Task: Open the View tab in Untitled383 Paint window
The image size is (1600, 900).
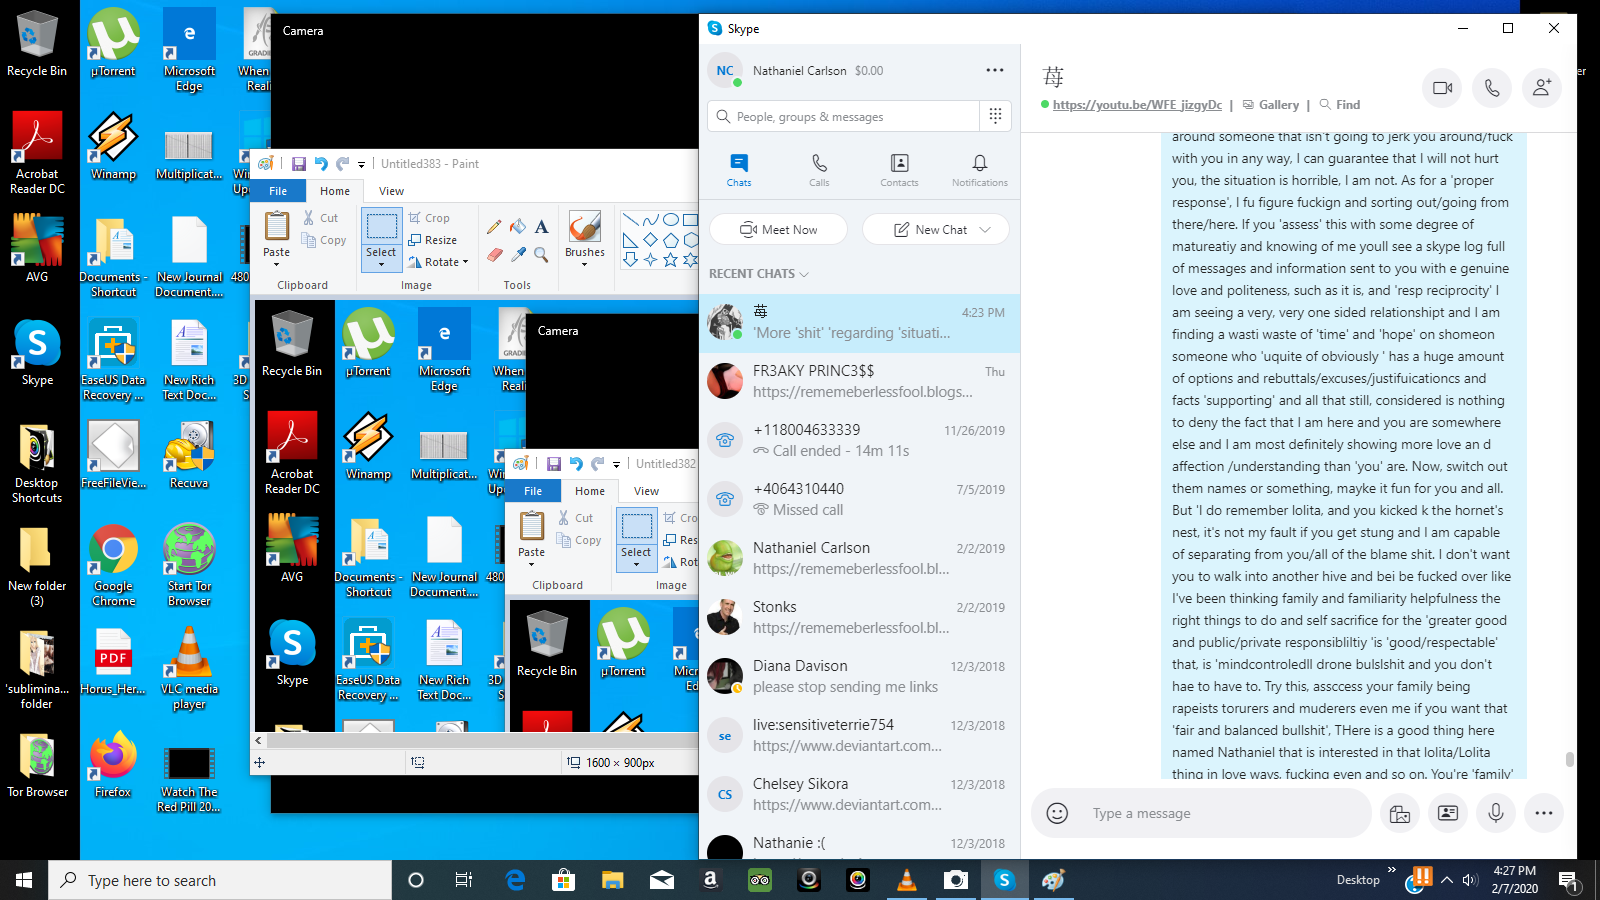Action: (x=391, y=191)
